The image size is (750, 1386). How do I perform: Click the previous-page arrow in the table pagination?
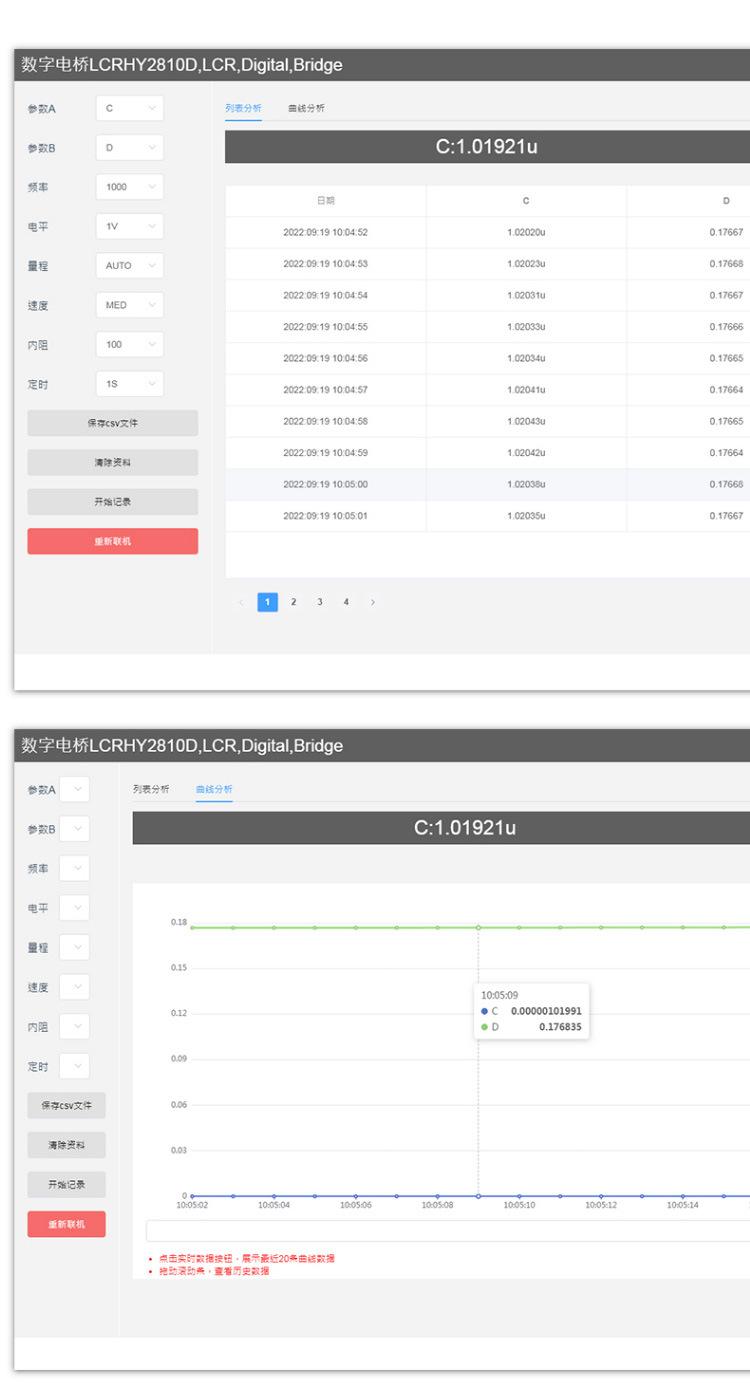240,602
